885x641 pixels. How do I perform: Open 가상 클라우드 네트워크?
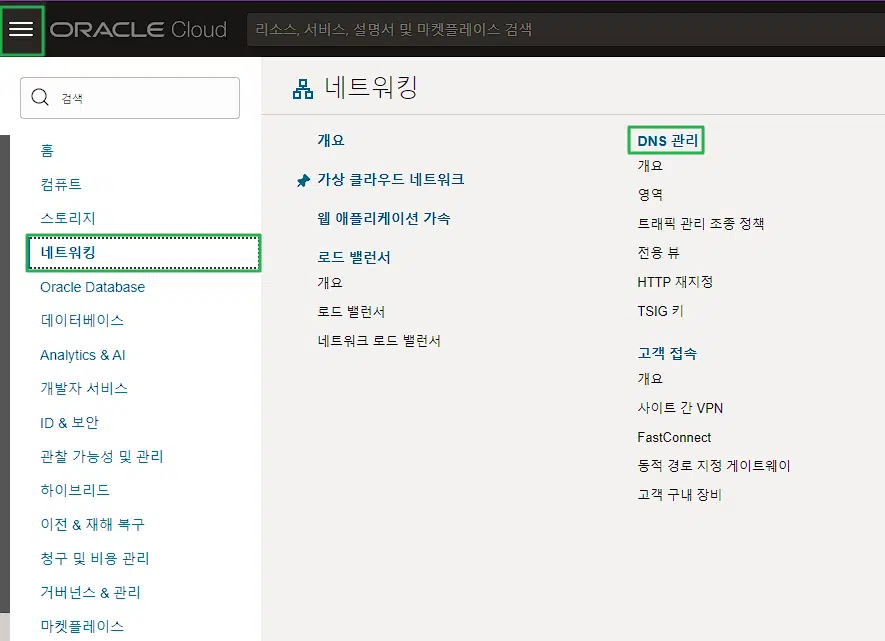[391, 179]
